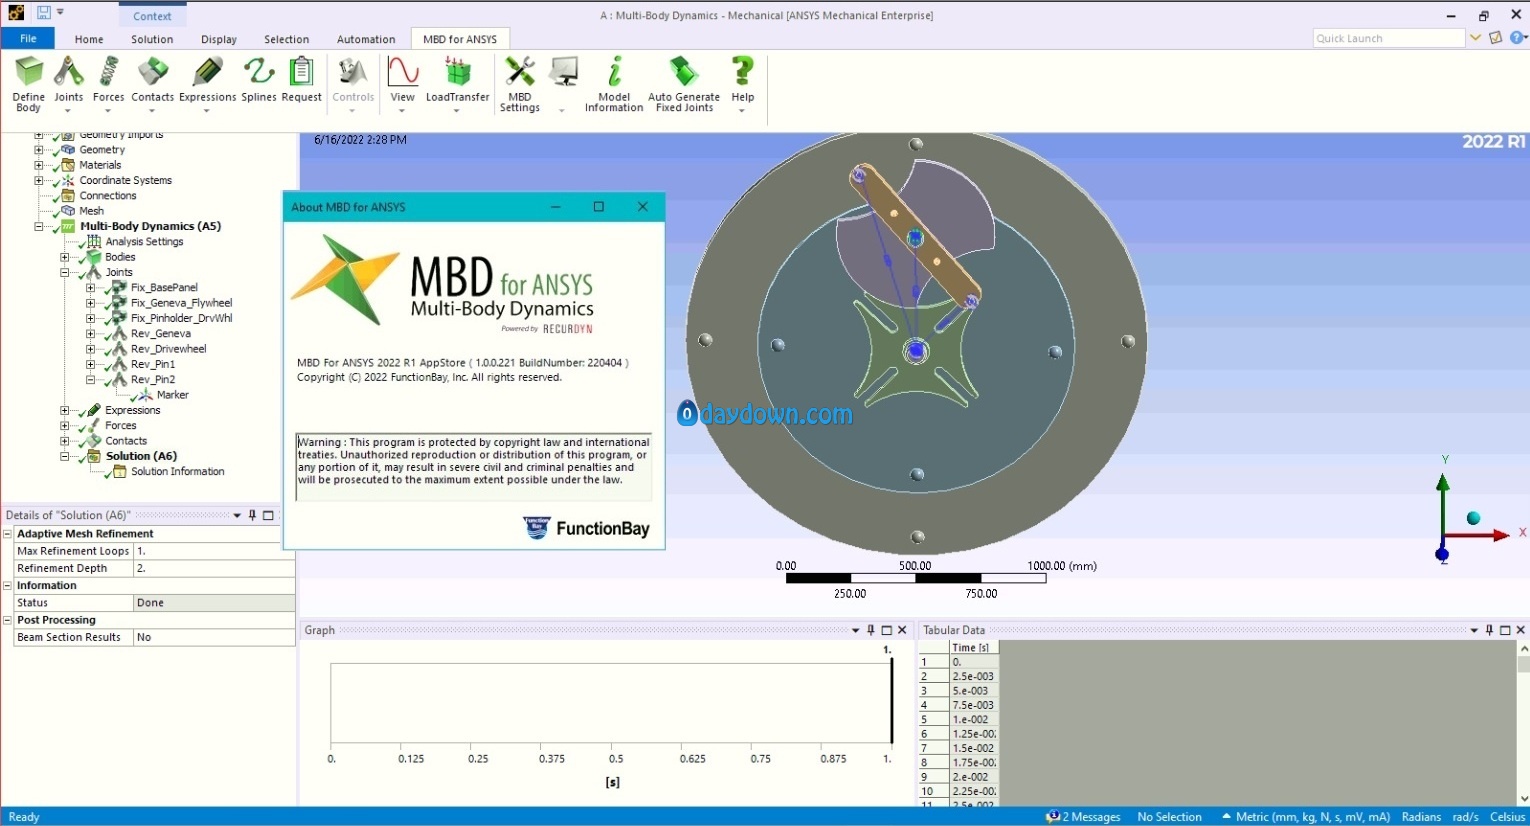Open the View graph tool
The height and width of the screenshot is (826, 1530).
pyautogui.click(x=403, y=83)
